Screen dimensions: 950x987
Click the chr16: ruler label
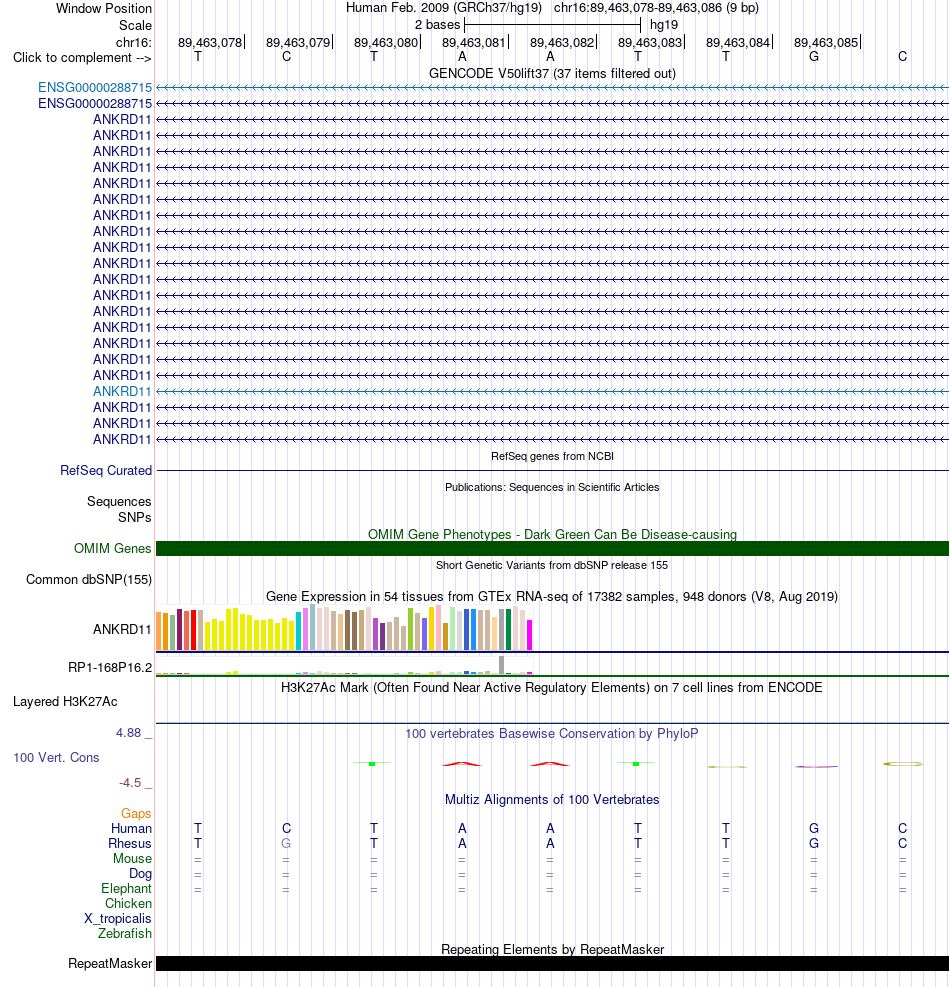pyautogui.click(x=133, y=43)
